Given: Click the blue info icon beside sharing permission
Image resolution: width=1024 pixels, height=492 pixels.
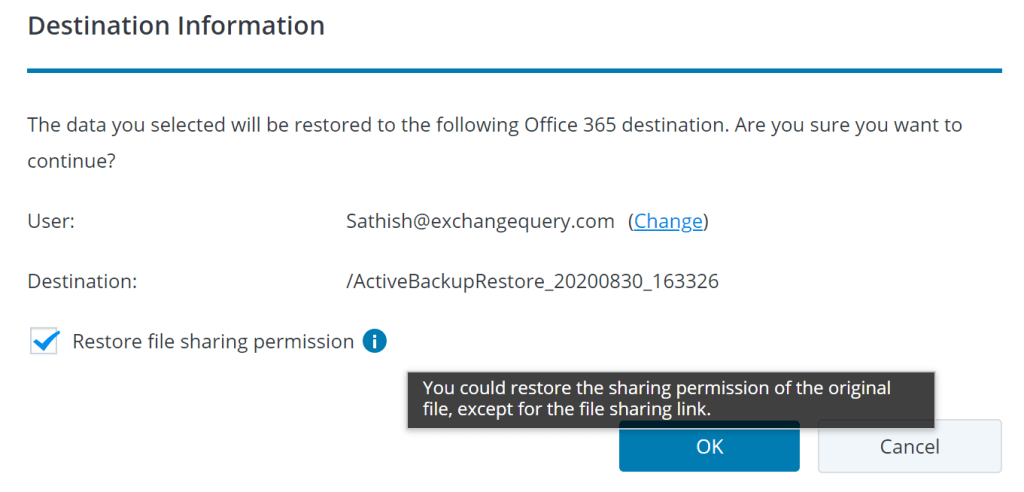Looking at the screenshot, I should coord(375,342).
